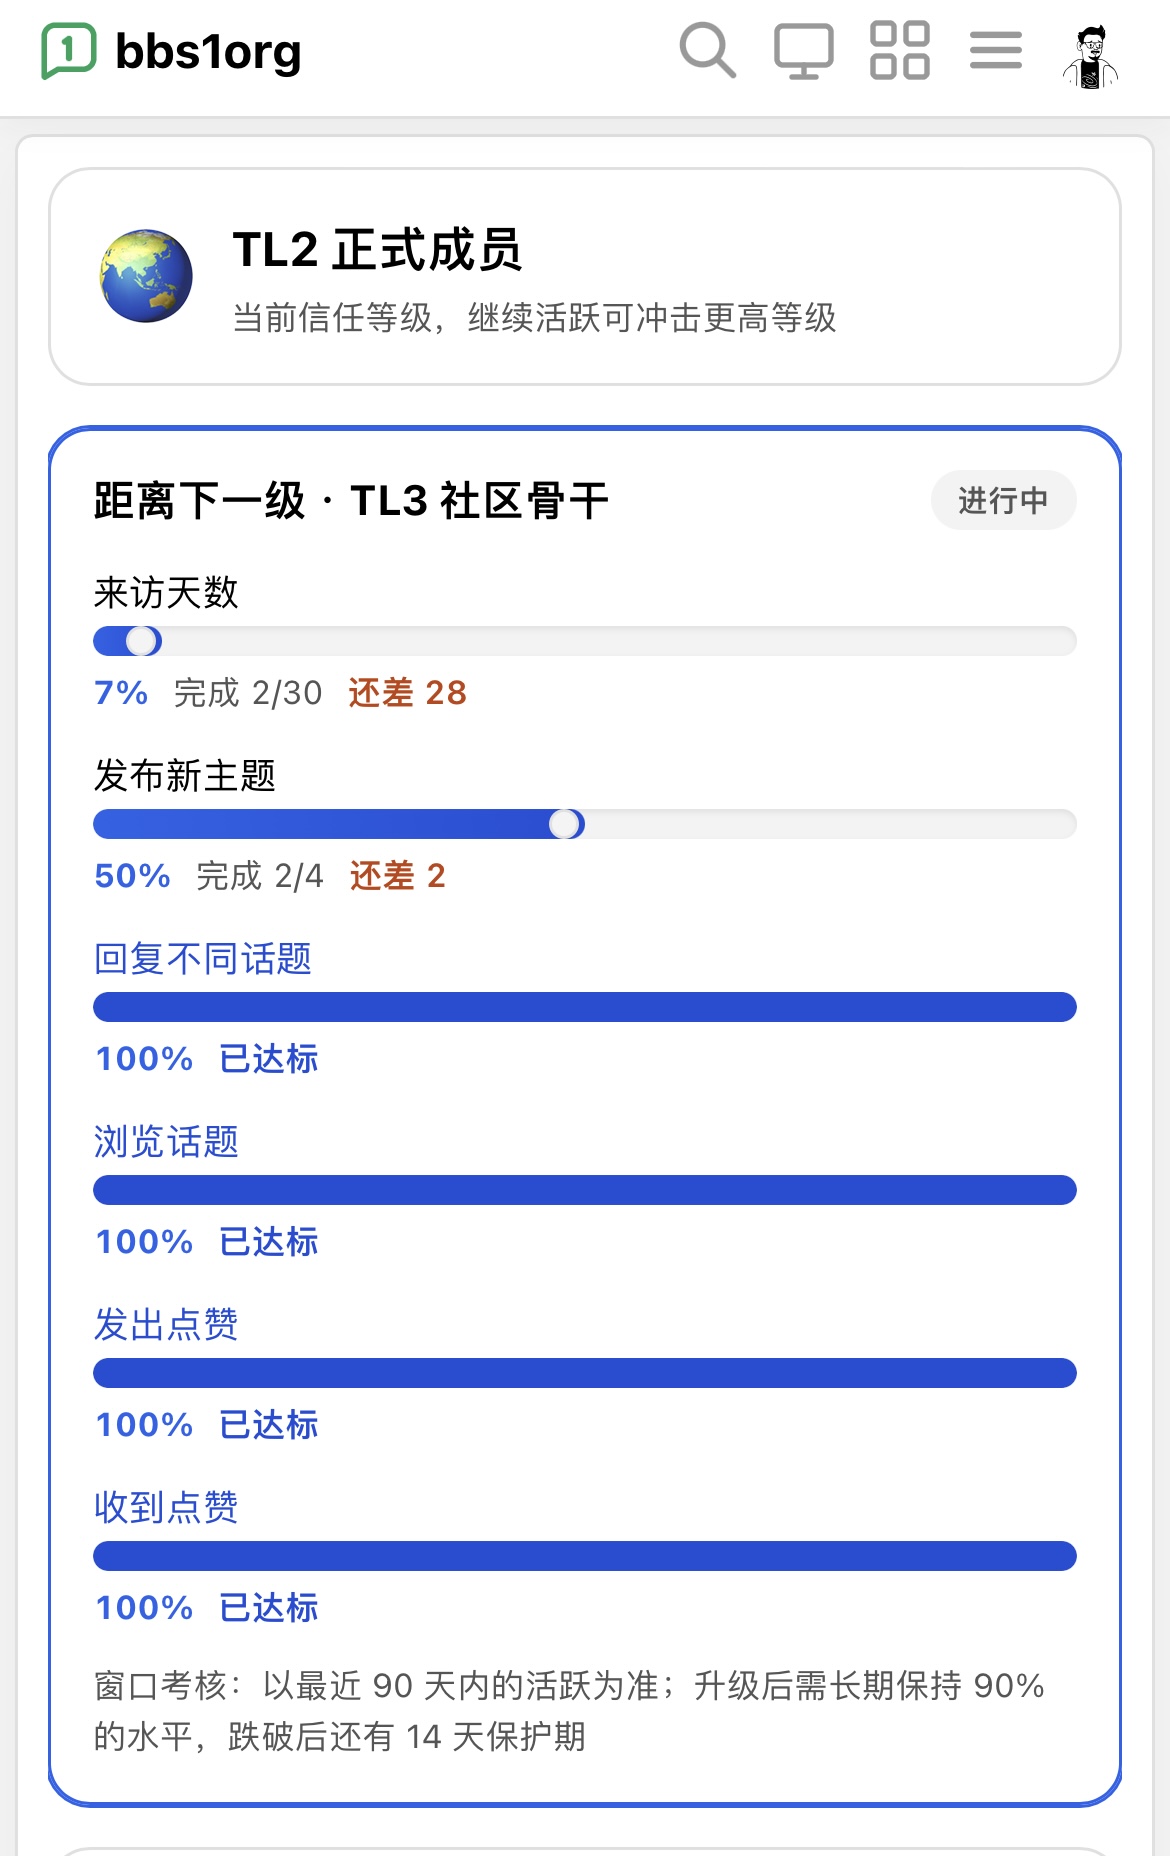Viewport: 1170px width, 1856px height.
Task: Go to bbs1org site title
Action: pos(208,52)
